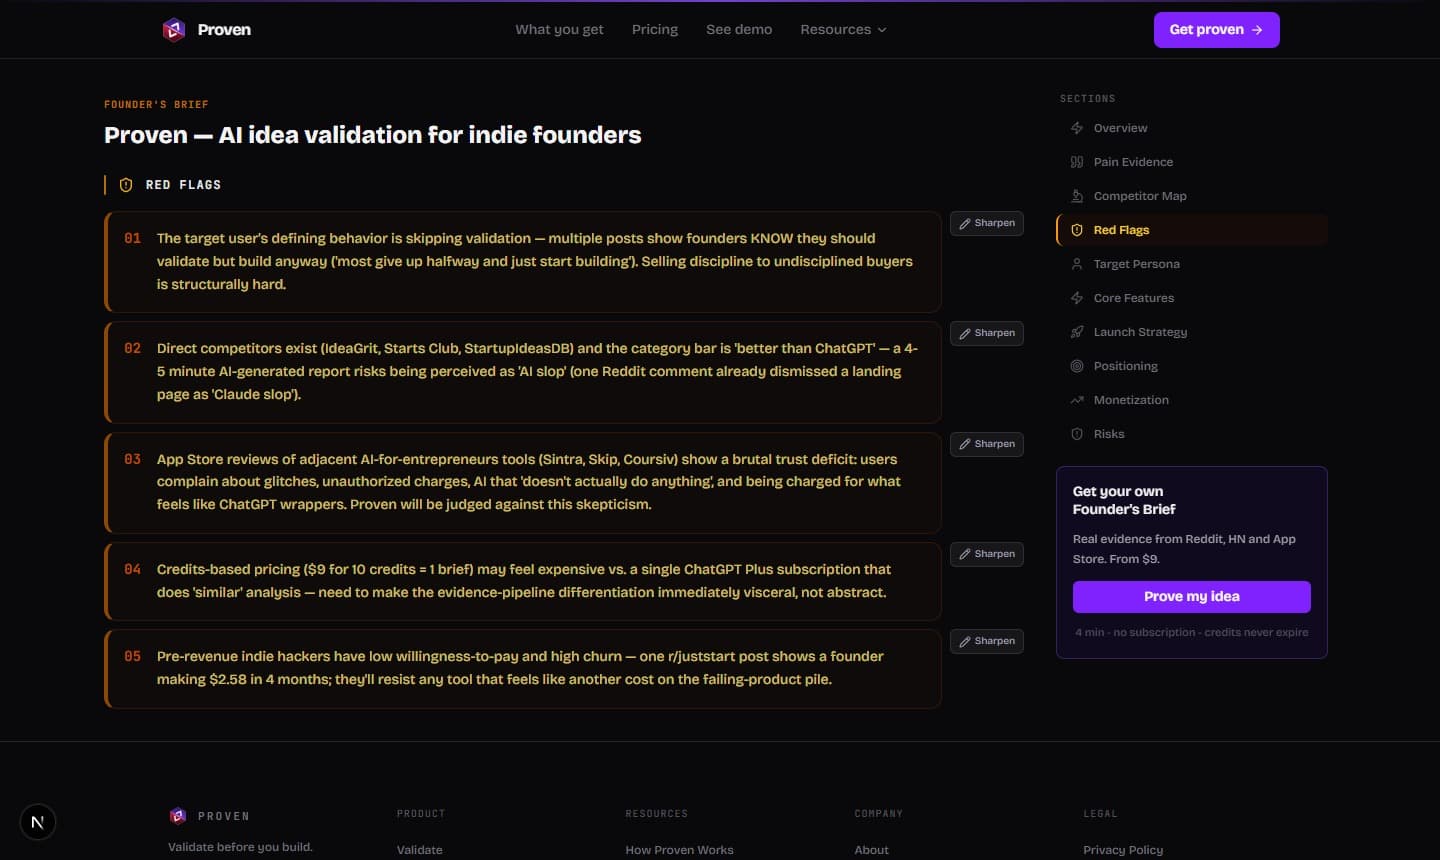Click the Proven logo icon in header
1440x860 pixels.
tap(174, 30)
